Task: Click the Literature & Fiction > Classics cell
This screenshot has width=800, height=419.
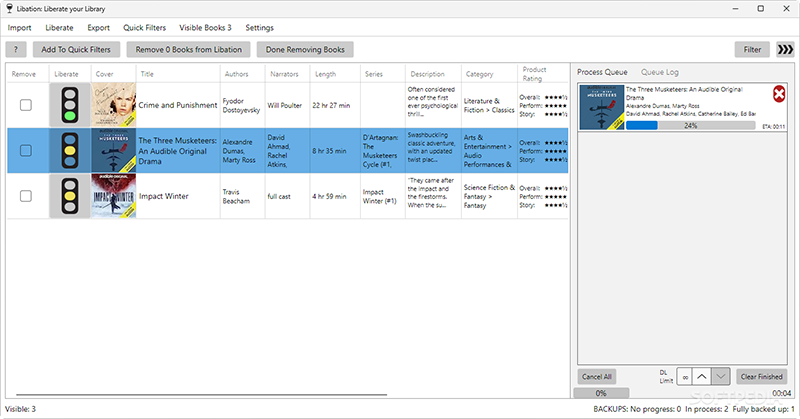Action: click(489, 105)
